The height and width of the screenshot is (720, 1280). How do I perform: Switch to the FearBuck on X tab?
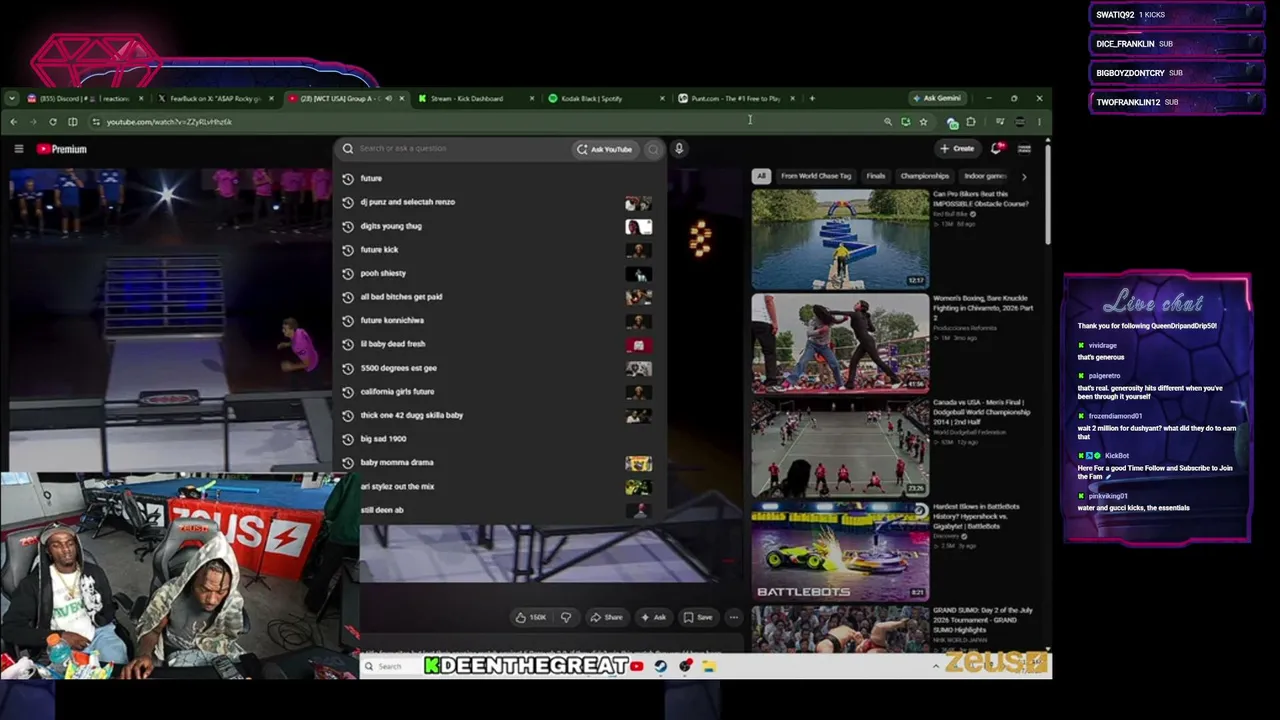pos(216,99)
